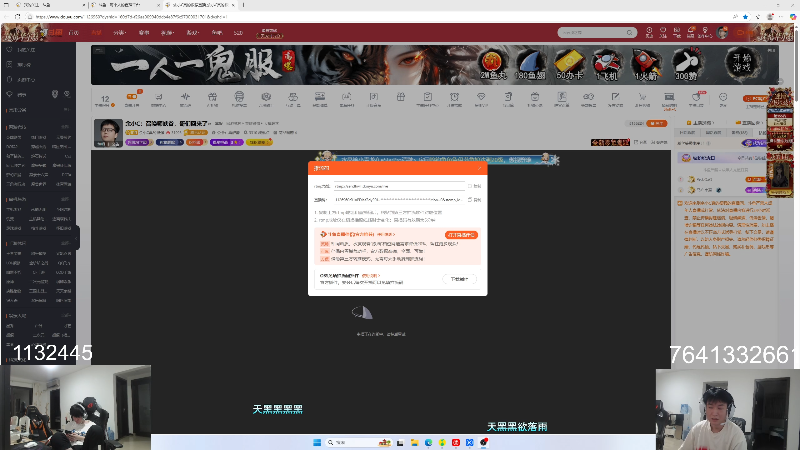This screenshot has height=450, width=800.
Task: Open the shopping cart icon in streamer toolbar
Action: [x=642, y=98]
